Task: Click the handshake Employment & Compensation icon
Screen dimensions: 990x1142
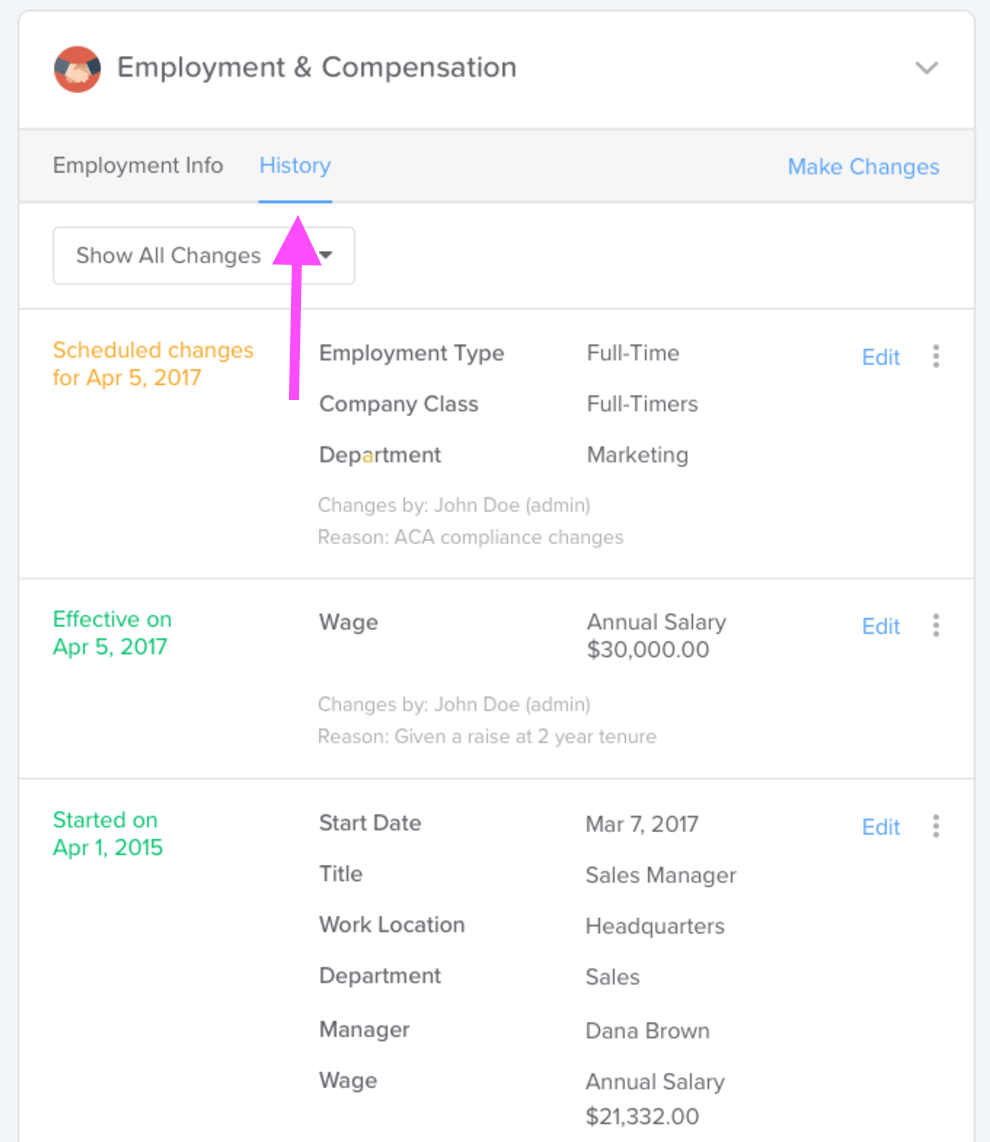Action: [x=77, y=68]
